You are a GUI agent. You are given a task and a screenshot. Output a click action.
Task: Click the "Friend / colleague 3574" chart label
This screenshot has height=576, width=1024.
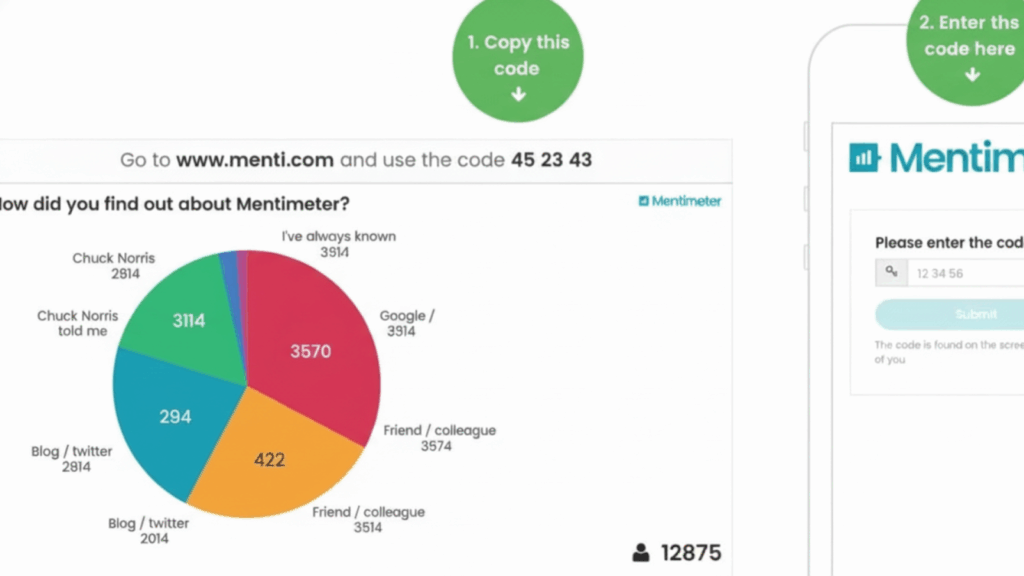coord(440,438)
